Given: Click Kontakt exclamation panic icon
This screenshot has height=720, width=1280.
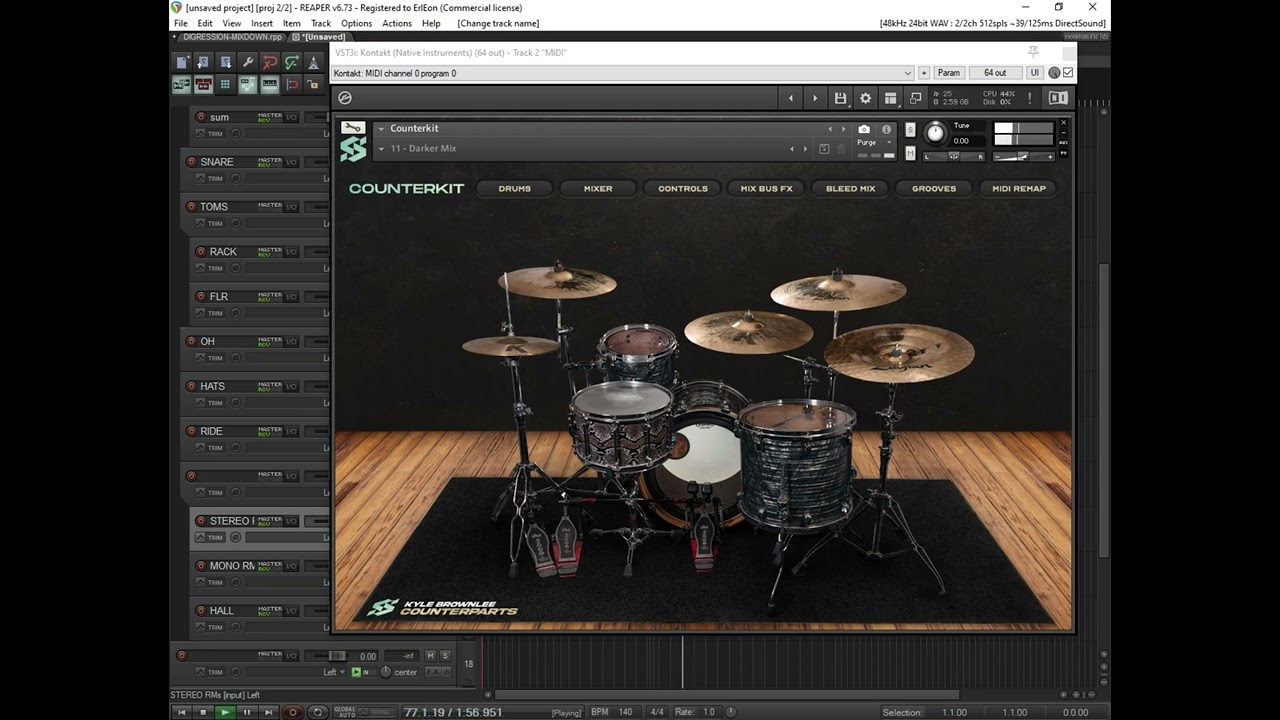Looking at the screenshot, I should click(1029, 98).
